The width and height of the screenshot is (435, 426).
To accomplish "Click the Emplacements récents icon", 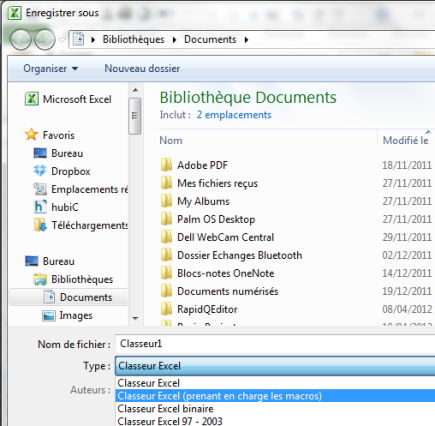I will pos(40,189).
